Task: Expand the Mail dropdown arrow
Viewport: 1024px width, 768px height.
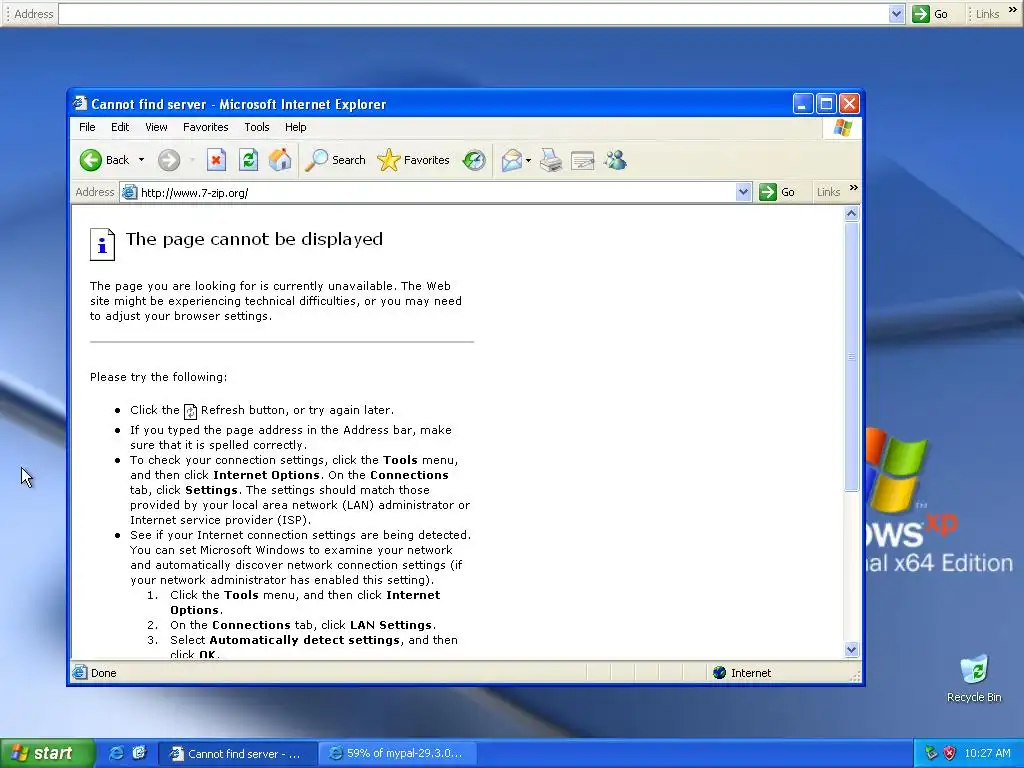Action: point(528,160)
